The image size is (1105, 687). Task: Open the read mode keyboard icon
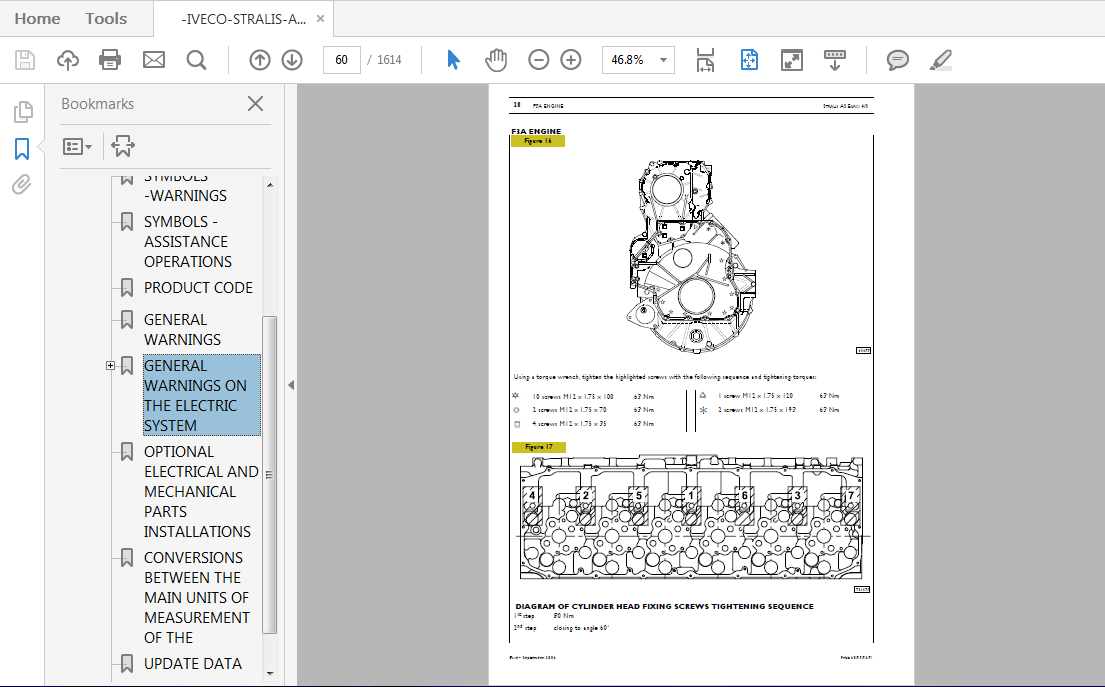[x=835, y=60]
